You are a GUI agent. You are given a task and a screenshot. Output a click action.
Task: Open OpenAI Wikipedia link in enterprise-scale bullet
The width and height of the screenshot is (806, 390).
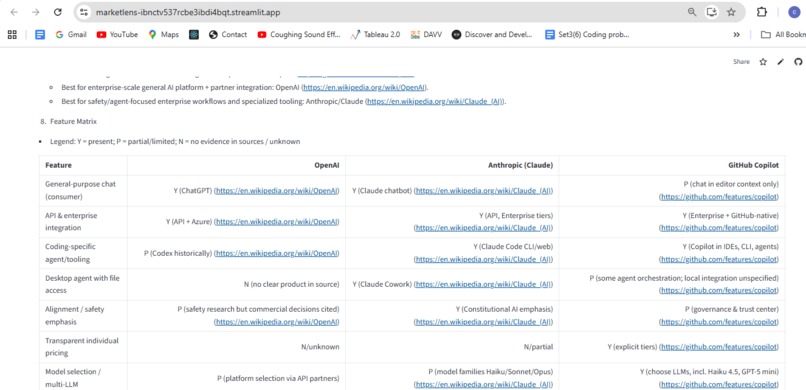tap(364, 87)
